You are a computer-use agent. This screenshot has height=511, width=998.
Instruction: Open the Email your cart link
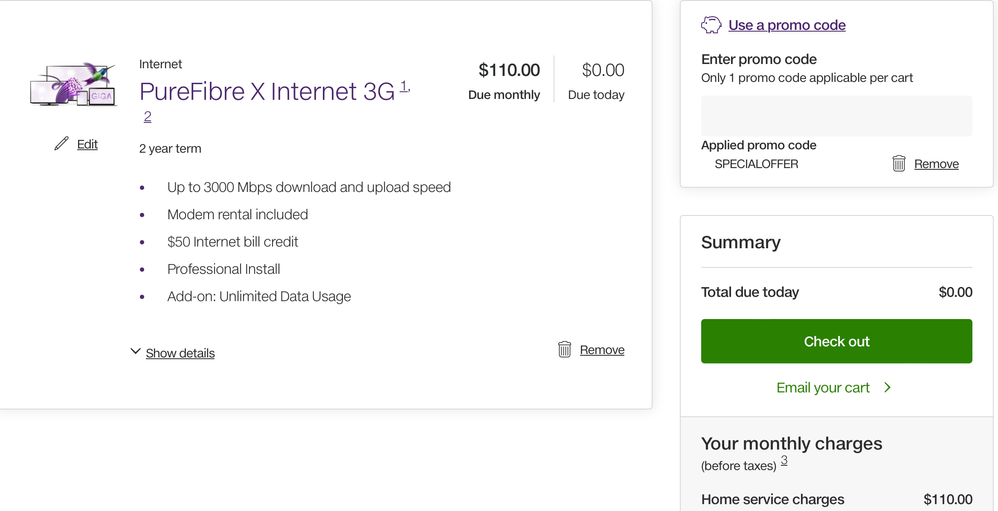click(x=822, y=387)
